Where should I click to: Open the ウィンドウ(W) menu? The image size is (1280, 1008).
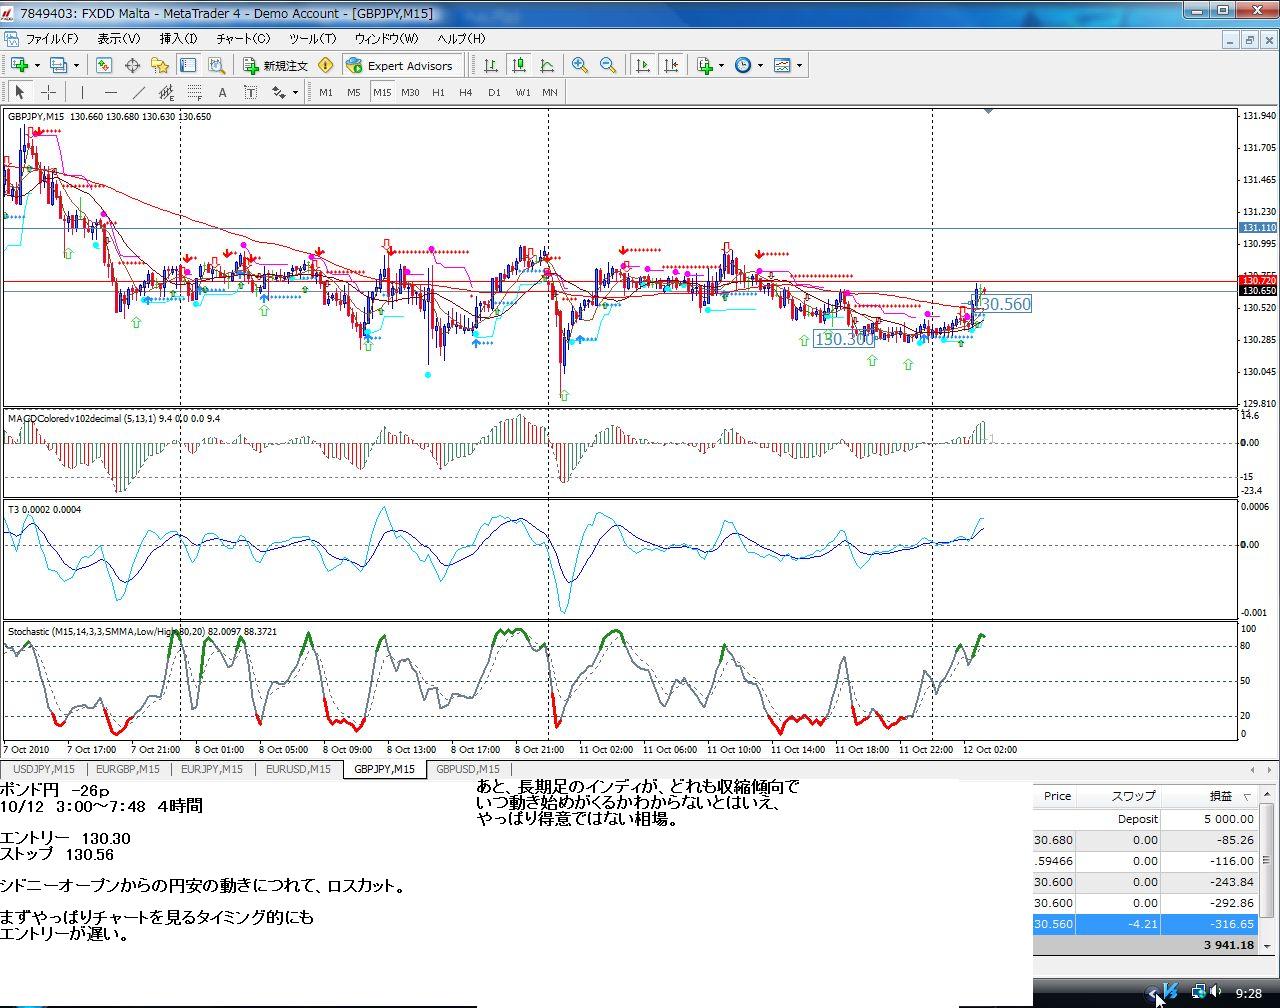coord(386,39)
